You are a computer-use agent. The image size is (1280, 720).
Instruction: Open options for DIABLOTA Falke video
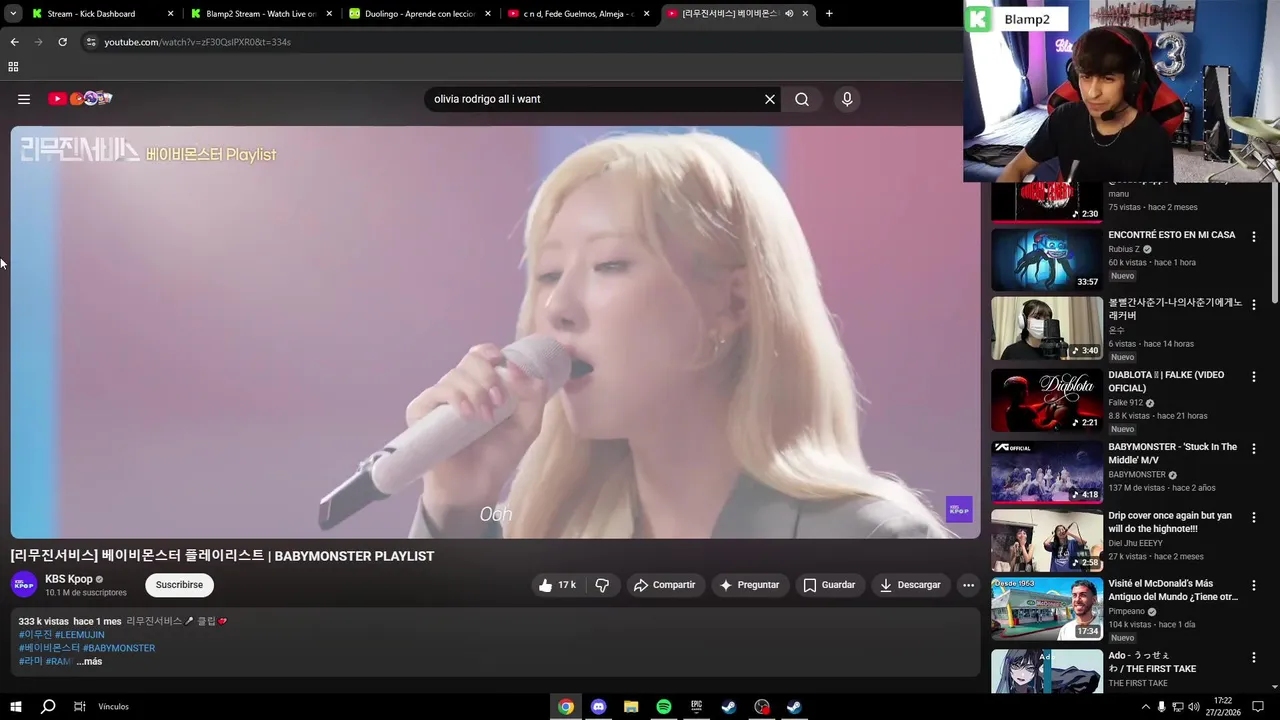pyautogui.click(x=1253, y=376)
